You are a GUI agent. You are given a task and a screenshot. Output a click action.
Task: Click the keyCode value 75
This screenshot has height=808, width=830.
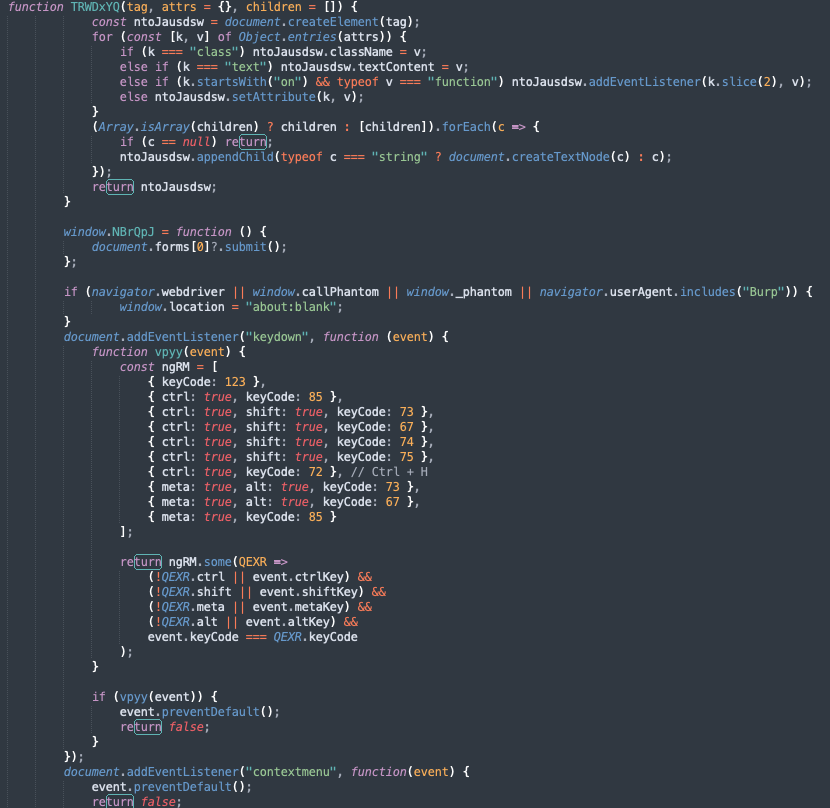407,457
